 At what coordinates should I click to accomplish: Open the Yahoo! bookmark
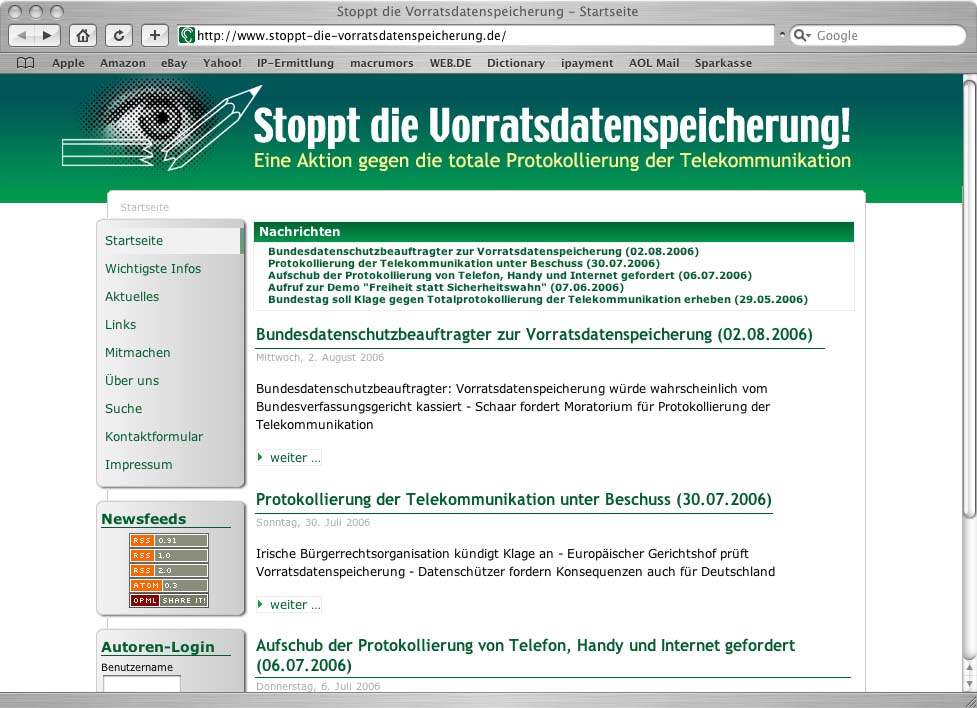click(x=222, y=63)
